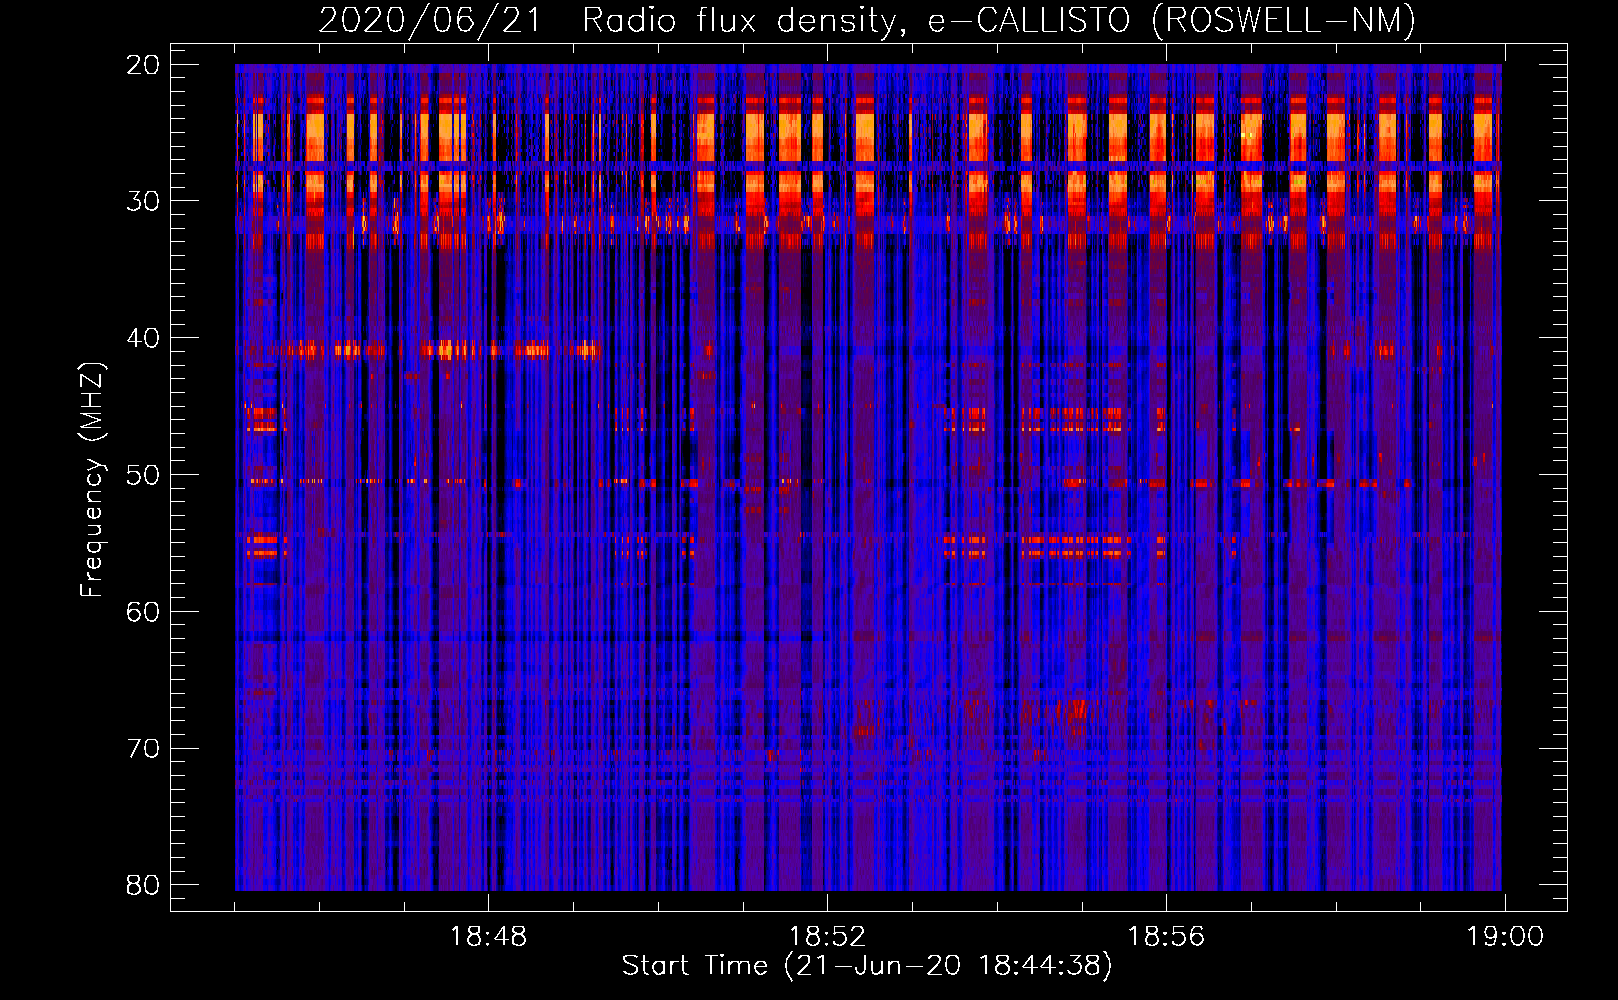This screenshot has width=1618, height=1000.
Task: Click the 40 frequency tick label
Action: [x=144, y=338]
